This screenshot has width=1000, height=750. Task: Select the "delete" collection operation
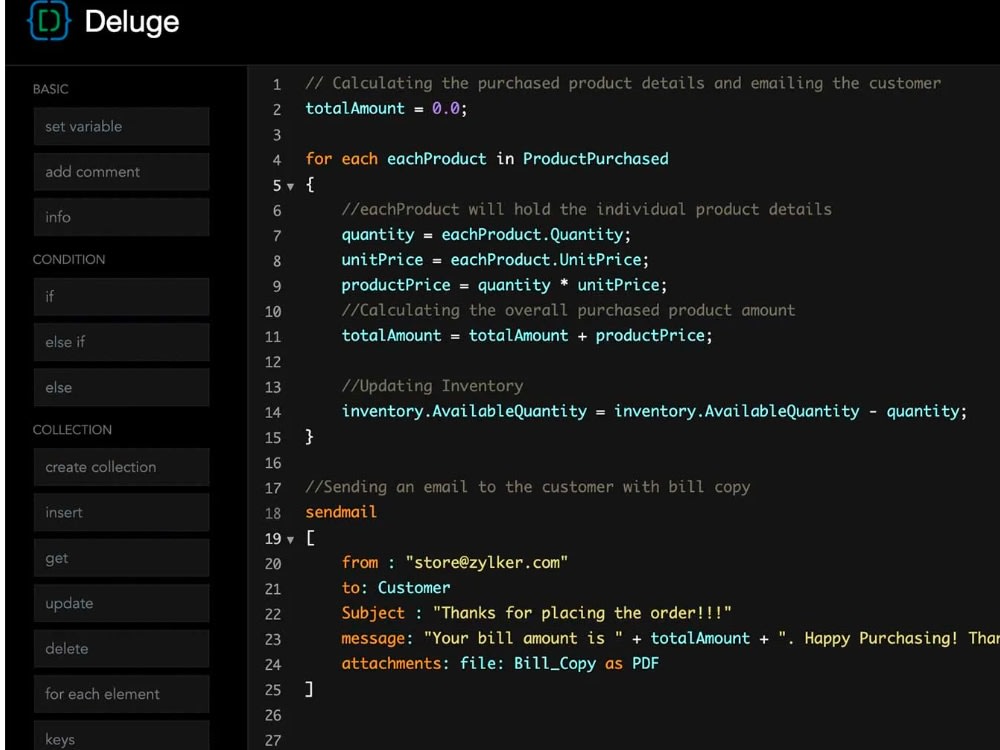(121, 648)
